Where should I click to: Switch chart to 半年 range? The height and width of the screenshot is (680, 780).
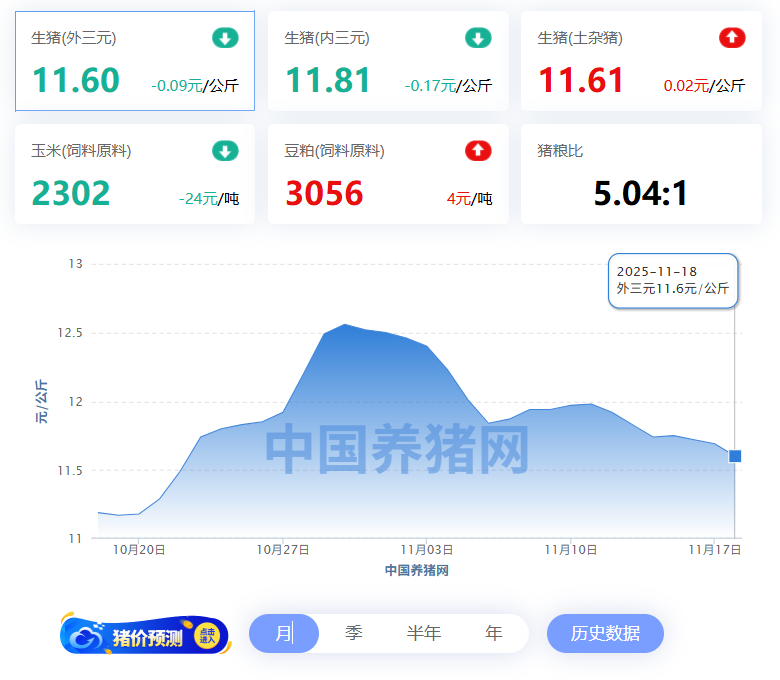(424, 633)
